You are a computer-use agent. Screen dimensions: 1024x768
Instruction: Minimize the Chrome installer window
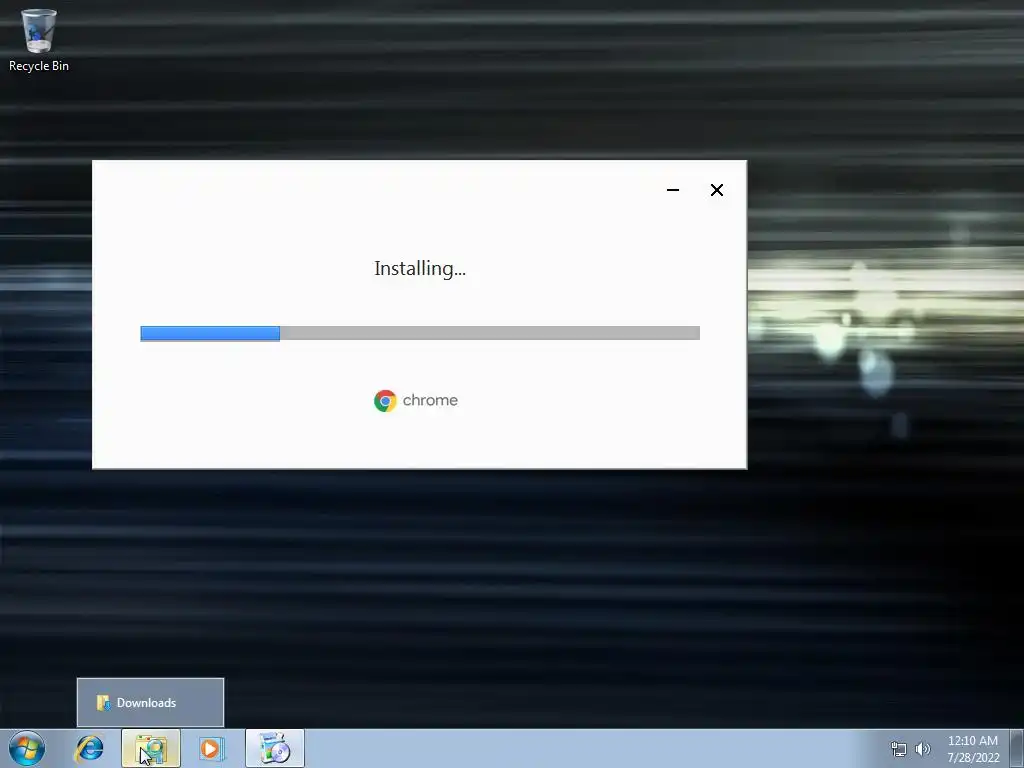click(673, 190)
